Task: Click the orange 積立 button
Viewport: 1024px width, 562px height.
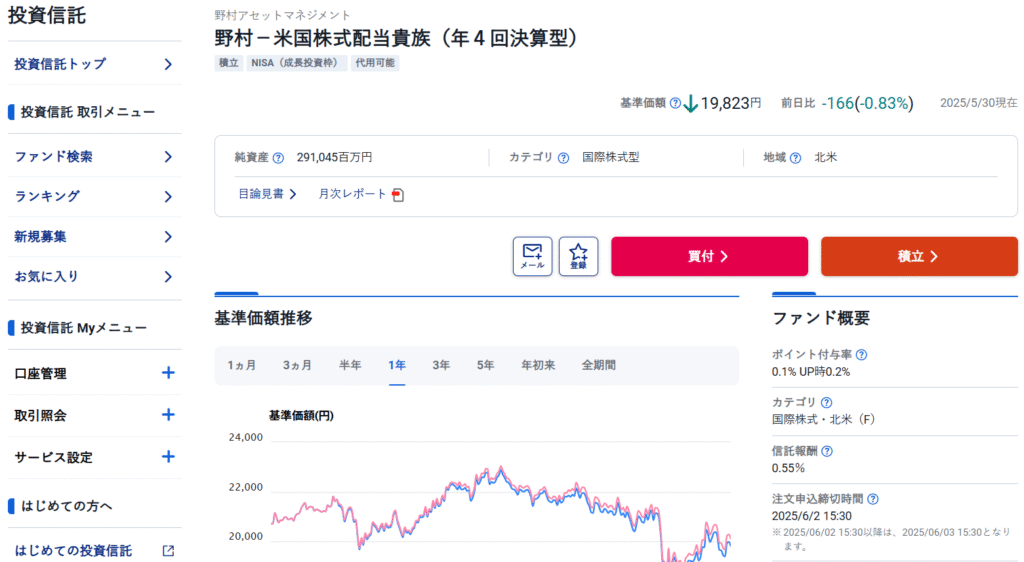Action: click(x=919, y=257)
